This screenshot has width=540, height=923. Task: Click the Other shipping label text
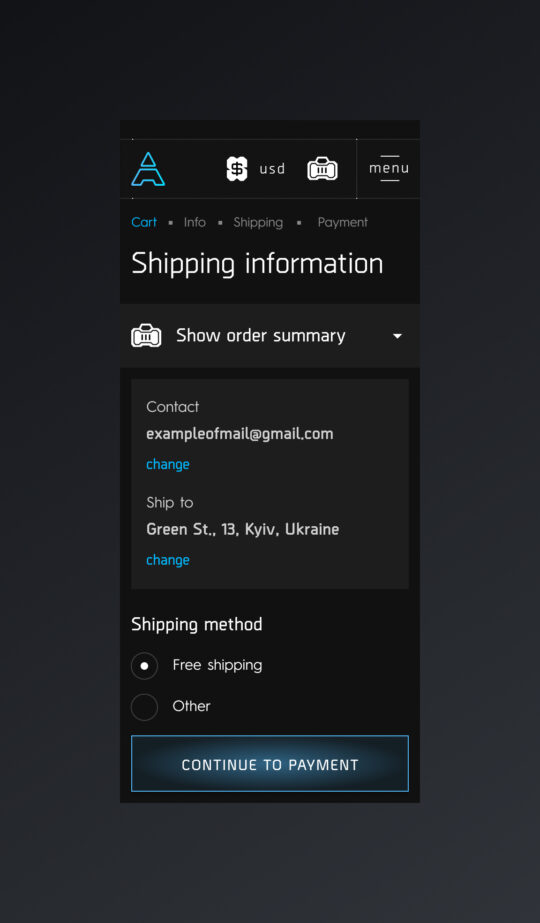click(191, 706)
